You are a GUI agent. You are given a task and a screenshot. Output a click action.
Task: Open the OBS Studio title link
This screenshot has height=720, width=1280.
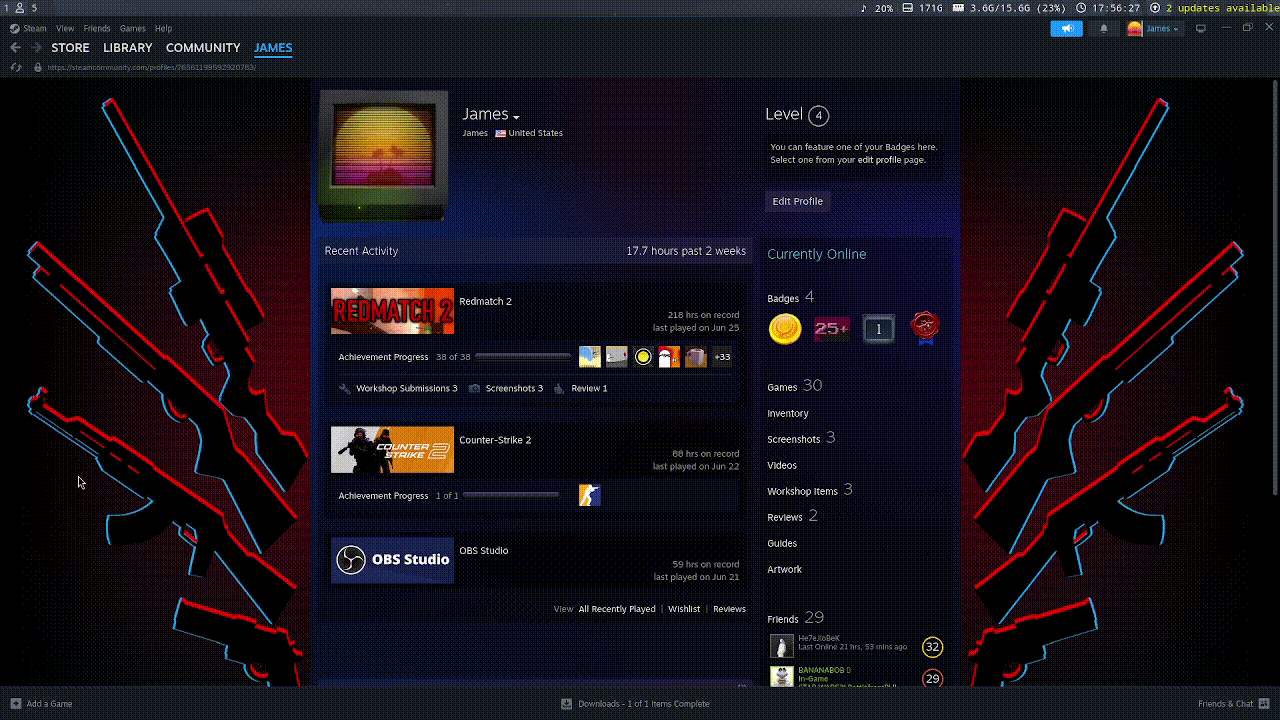[484, 550]
